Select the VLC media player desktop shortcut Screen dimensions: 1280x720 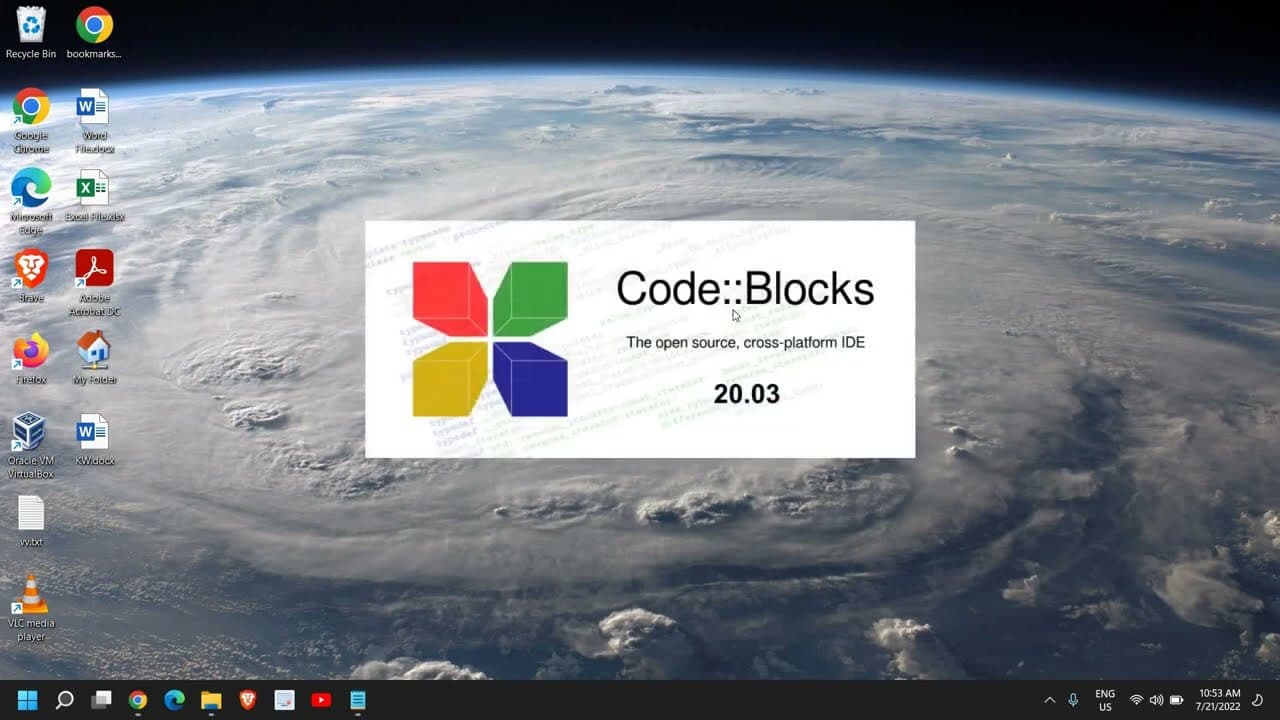click(x=31, y=609)
